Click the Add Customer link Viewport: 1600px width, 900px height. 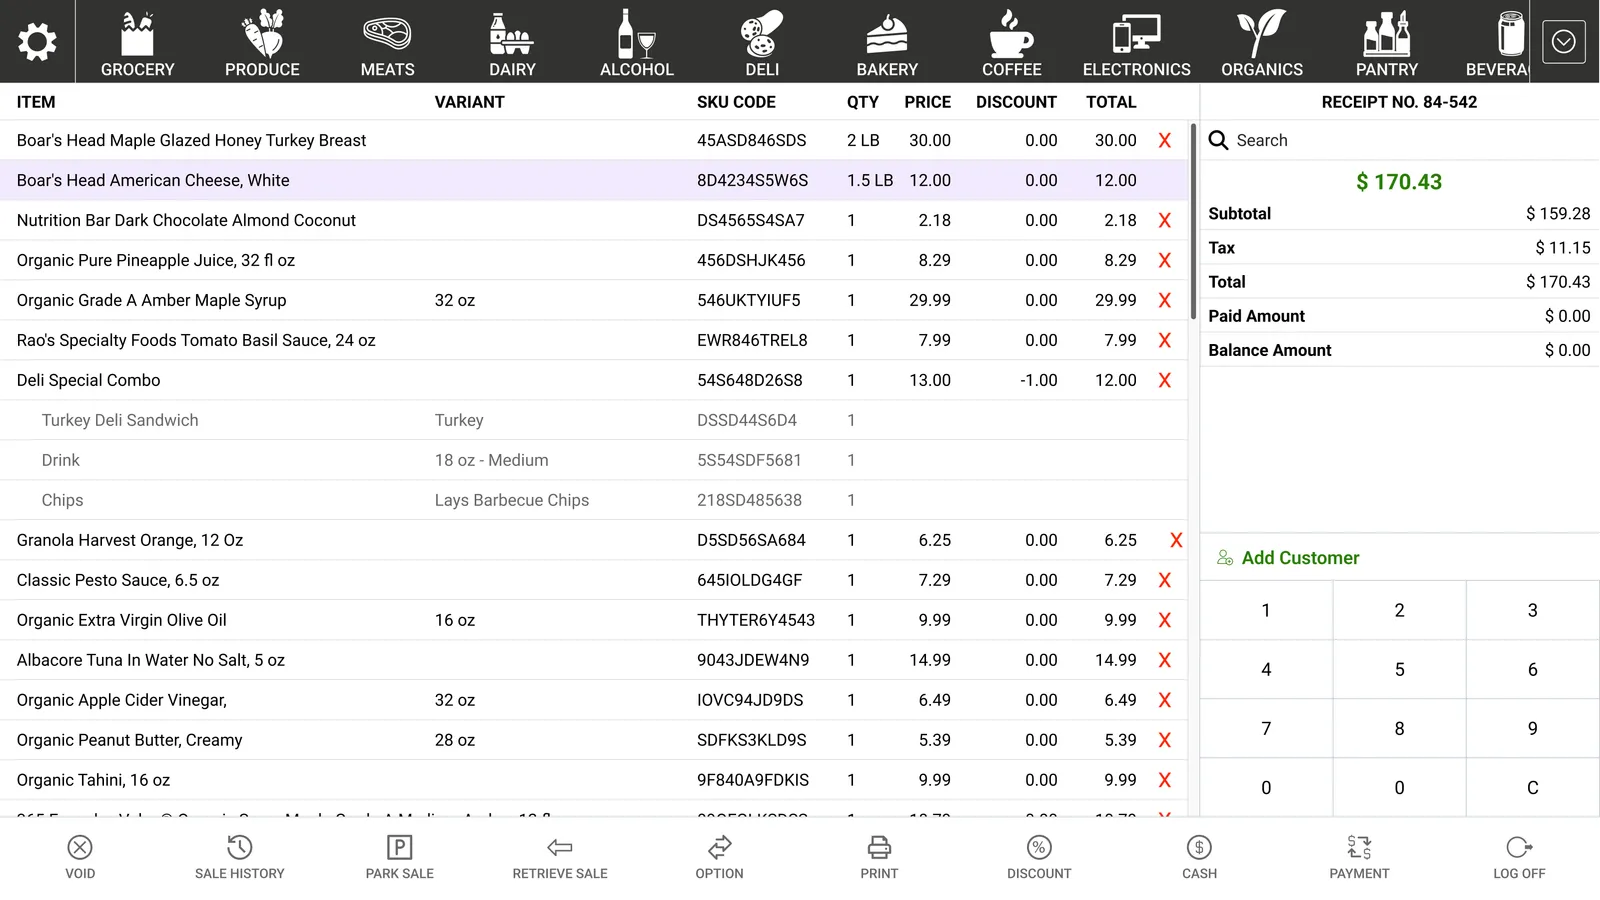coord(1288,558)
